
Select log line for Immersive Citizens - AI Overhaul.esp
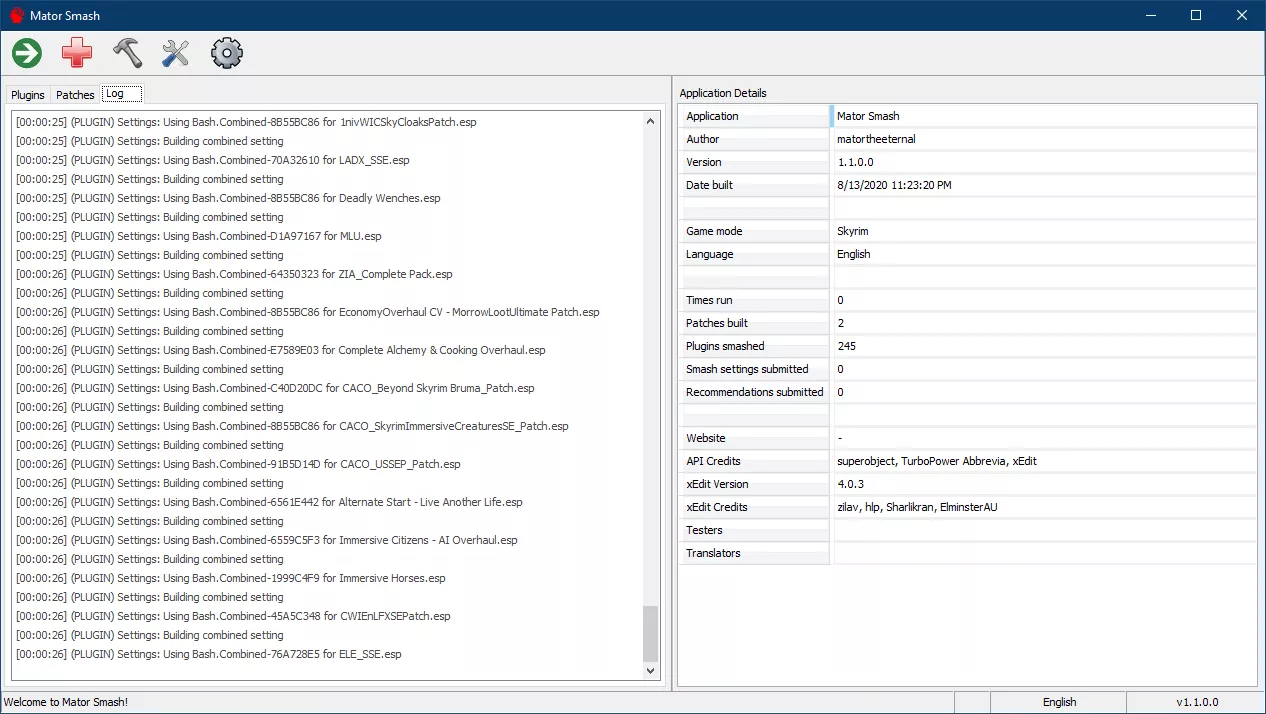point(267,540)
